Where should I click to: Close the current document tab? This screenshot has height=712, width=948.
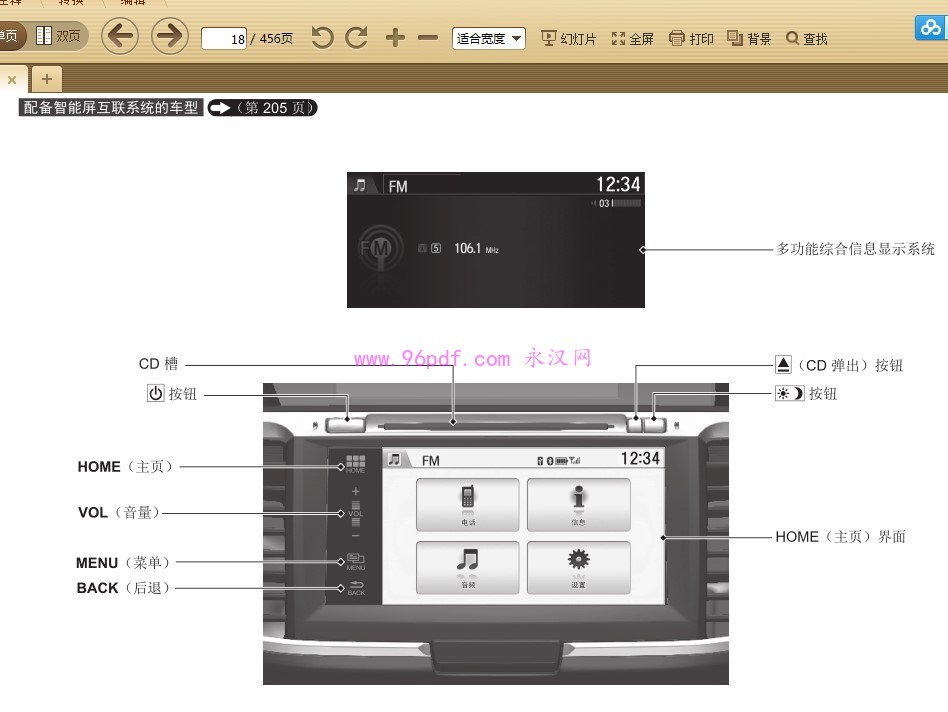click(x=12, y=79)
